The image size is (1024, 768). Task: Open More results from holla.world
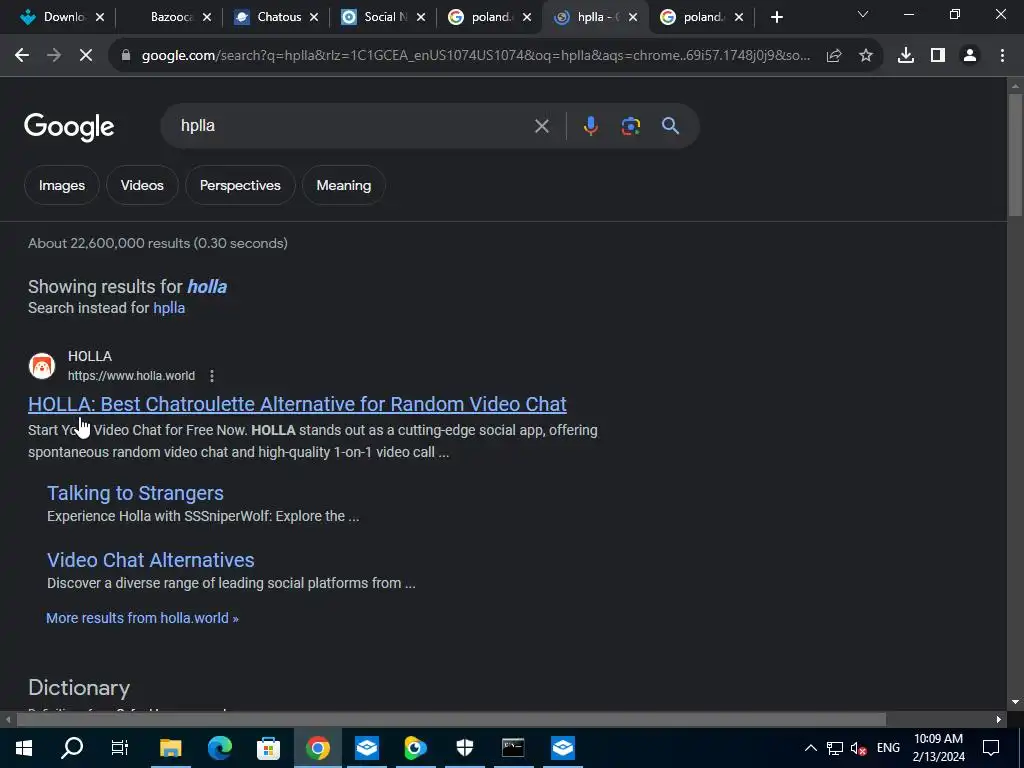(142, 618)
